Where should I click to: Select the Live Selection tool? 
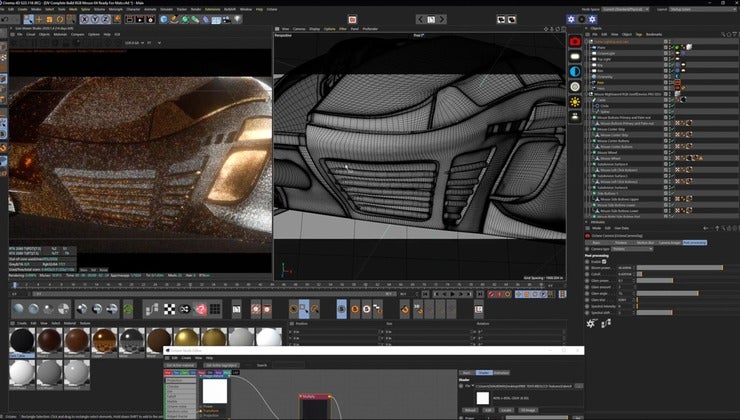(29, 19)
